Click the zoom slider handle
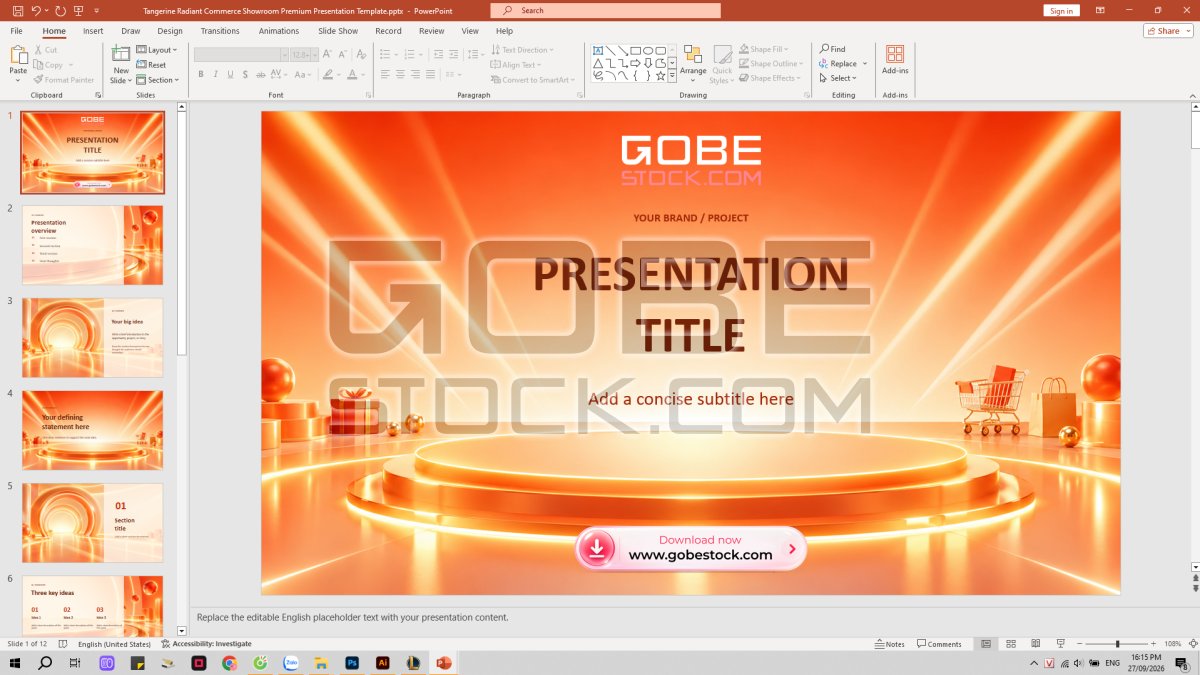The height and width of the screenshot is (675, 1200). [1118, 644]
